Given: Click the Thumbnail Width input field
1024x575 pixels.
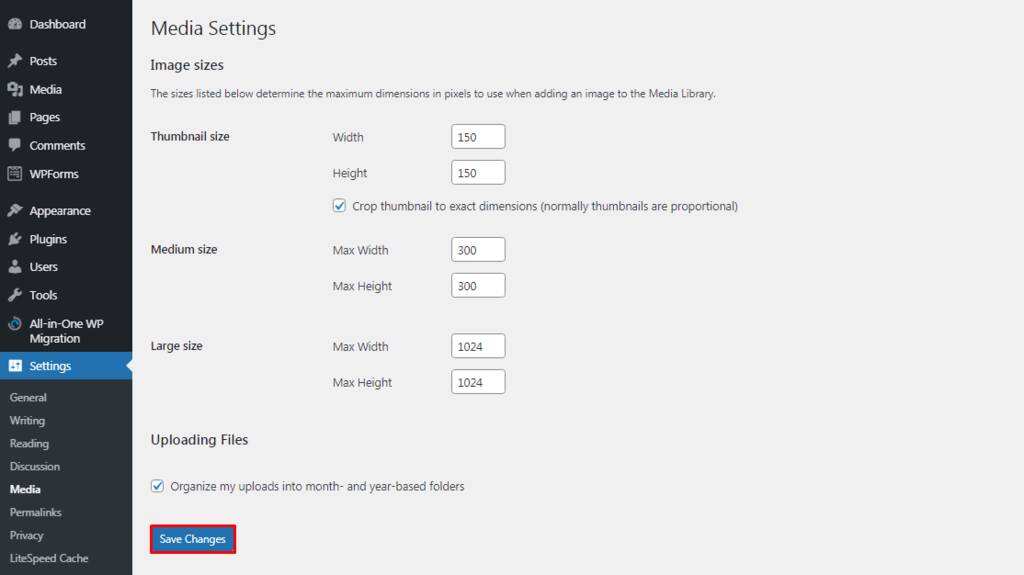Looking at the screenshot, I should click(x=478, y=137).
